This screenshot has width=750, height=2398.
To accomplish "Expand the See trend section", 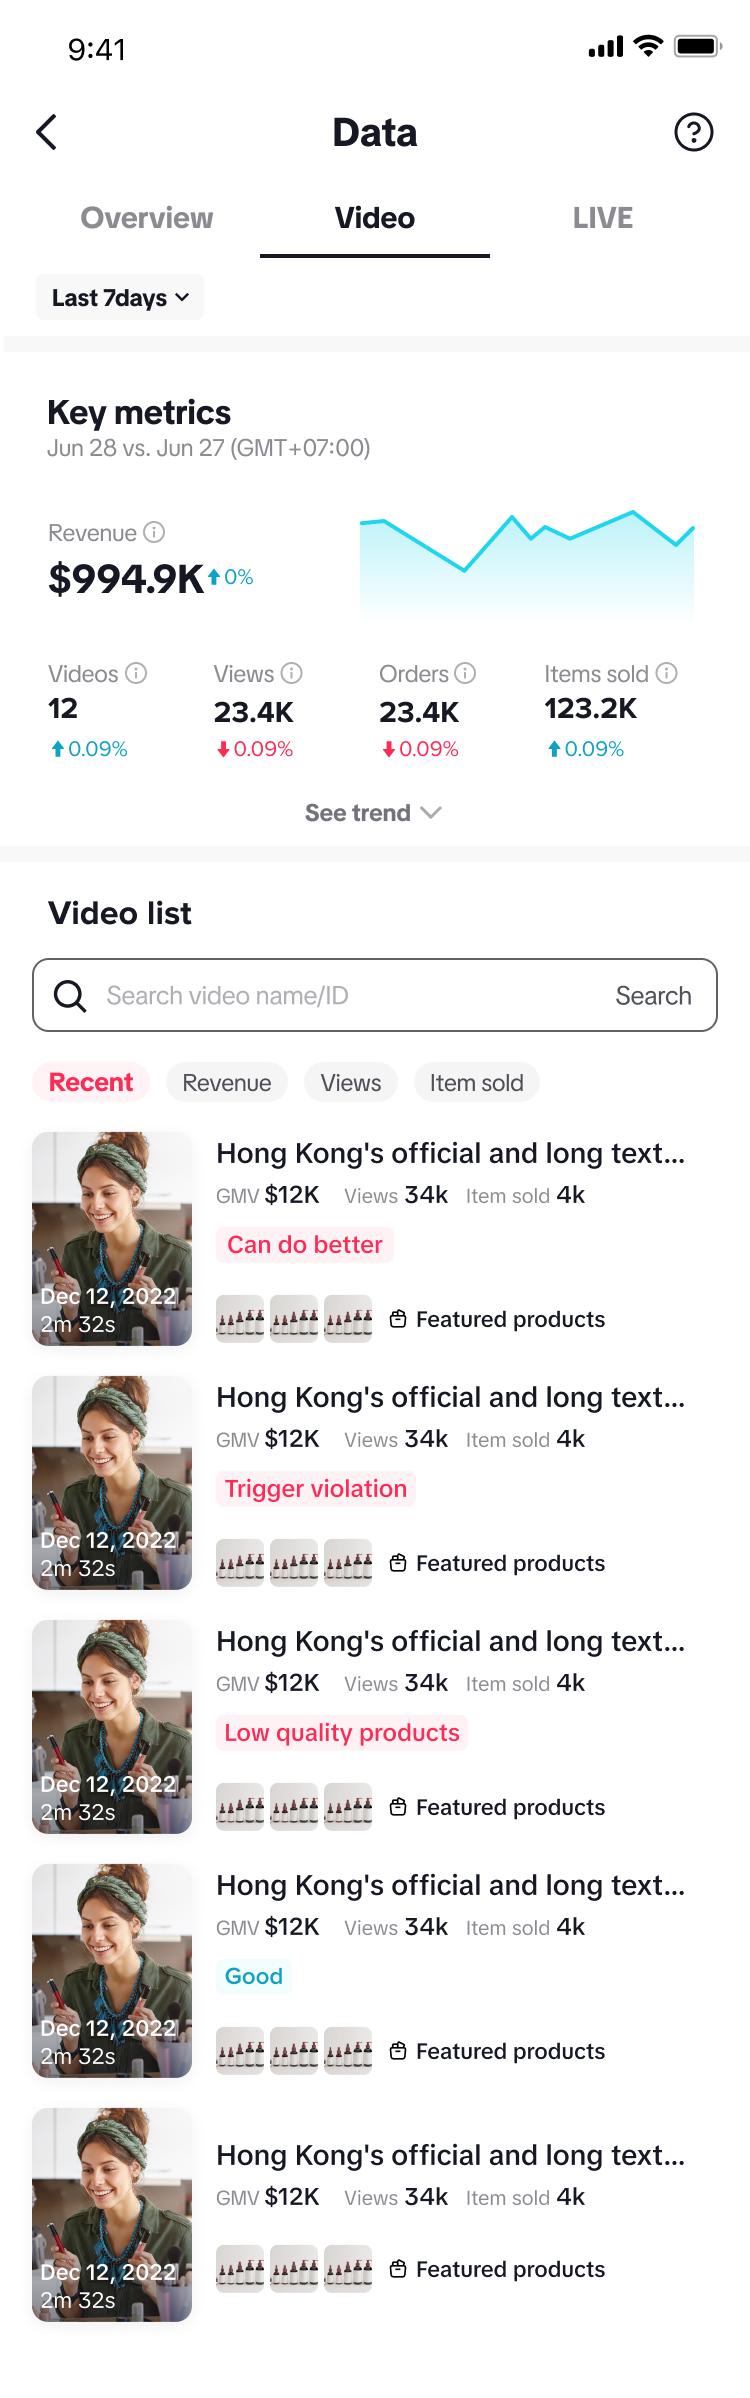I will pos(373,813).
